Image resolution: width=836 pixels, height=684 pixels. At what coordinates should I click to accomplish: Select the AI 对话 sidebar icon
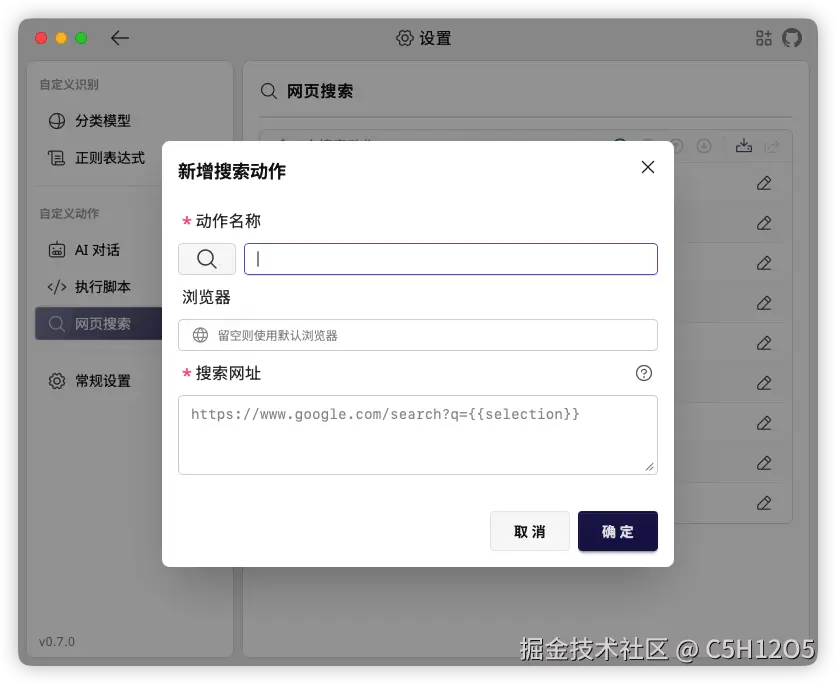[58, 250]
